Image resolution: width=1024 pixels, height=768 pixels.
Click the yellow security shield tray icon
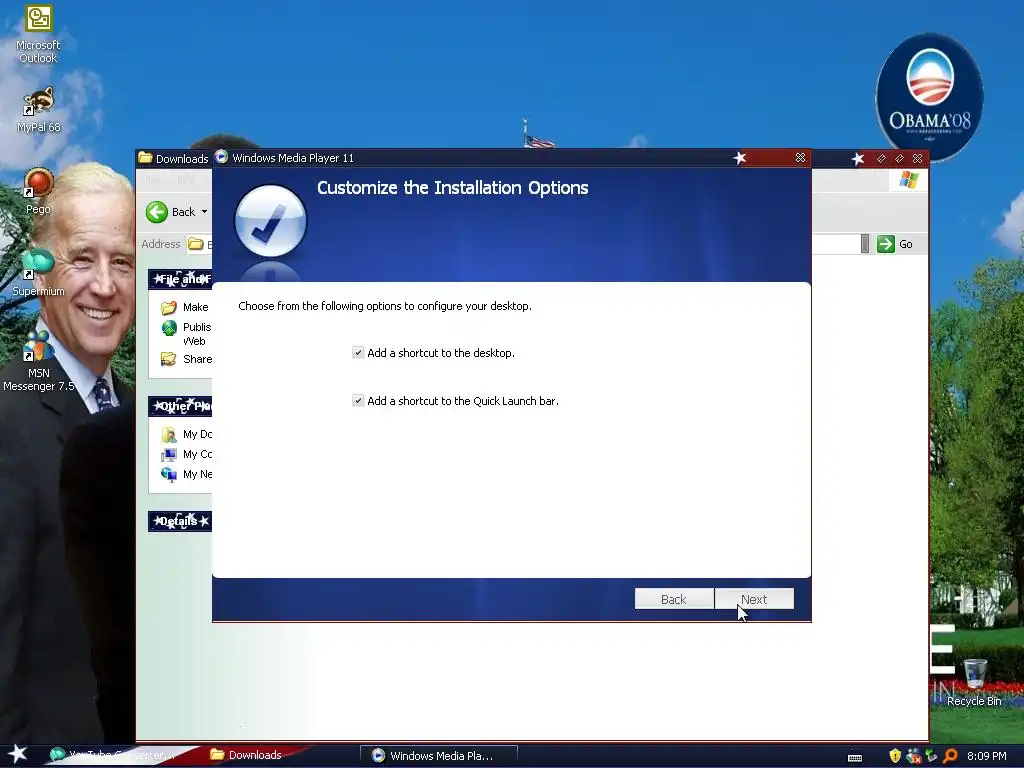pyautogui.click(x=895, y=756)
